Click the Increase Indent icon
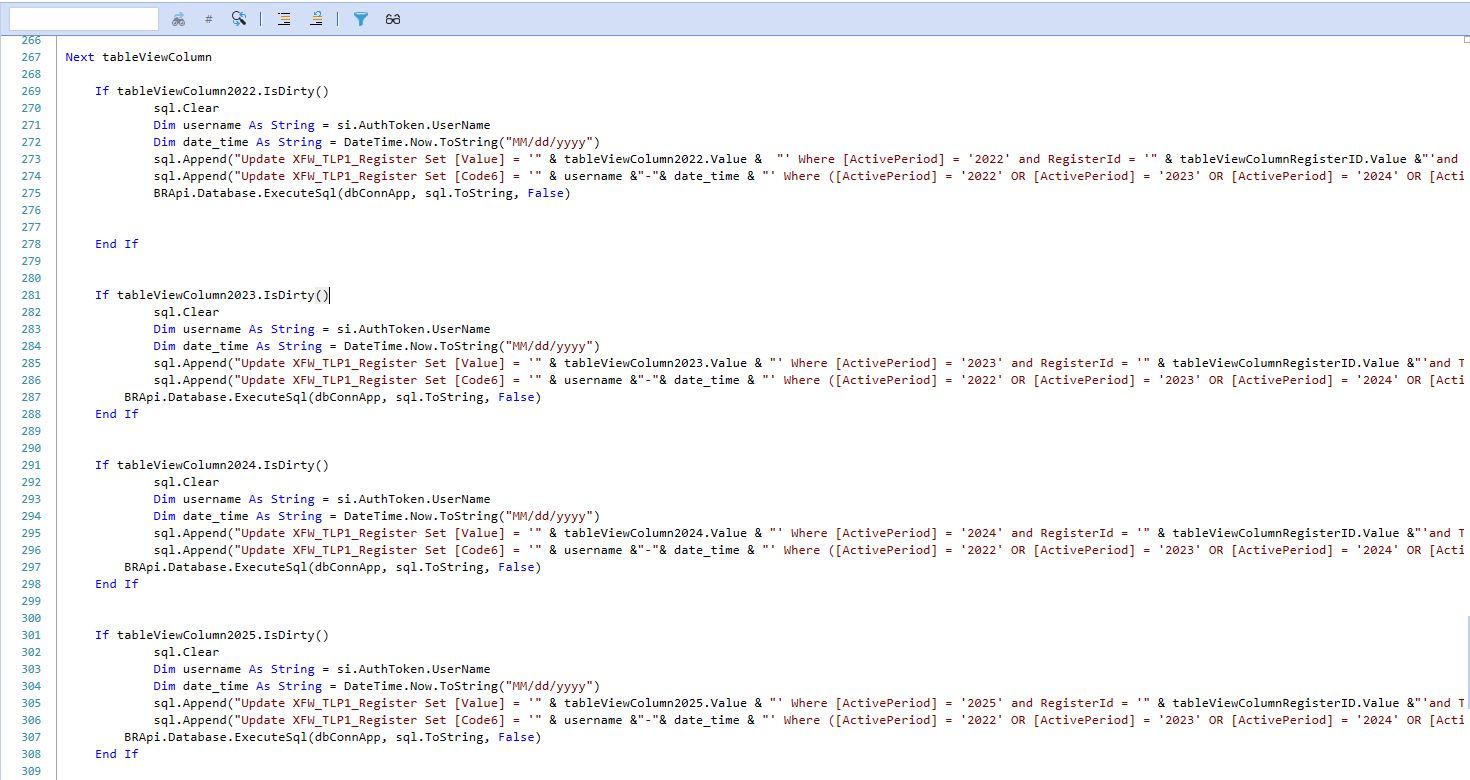The image size is (1470, 780). (283, 17)
